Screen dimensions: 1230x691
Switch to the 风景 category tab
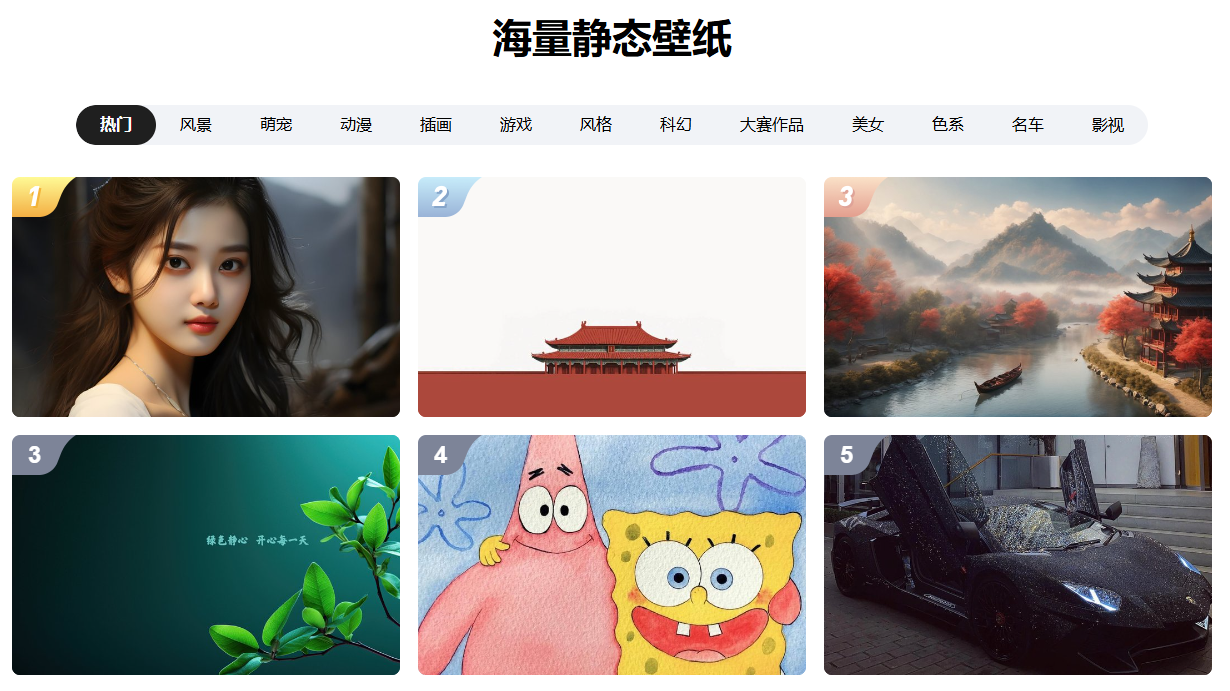196,125
